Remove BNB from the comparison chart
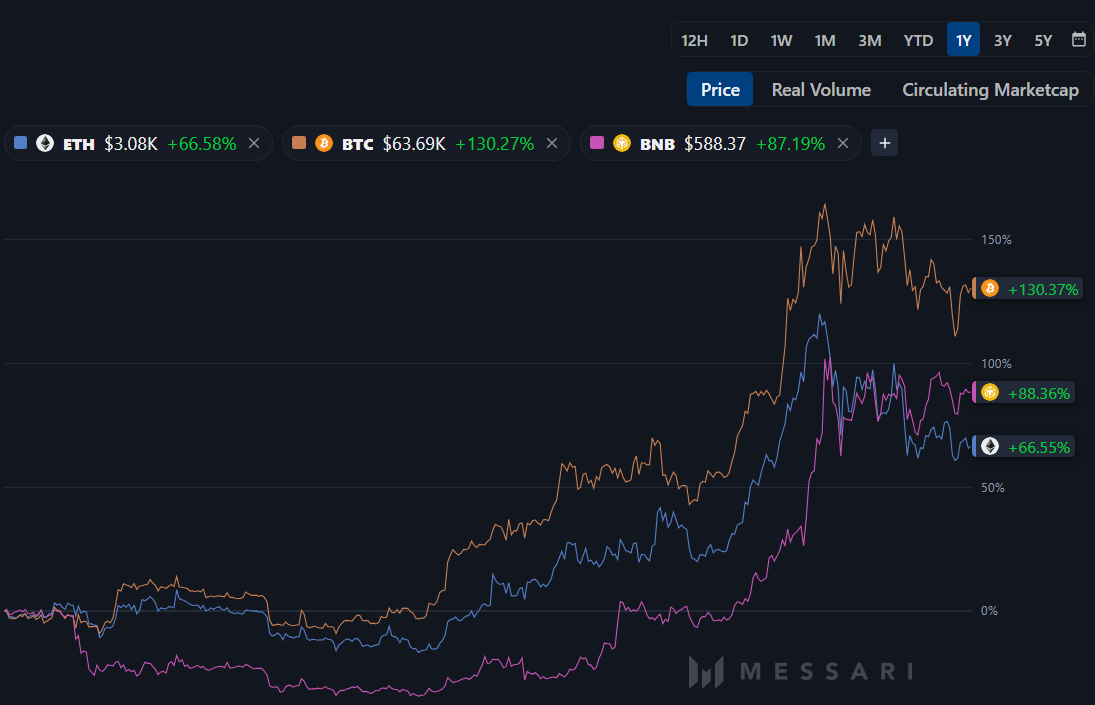 pyautogui.click(x=843, y=143)
